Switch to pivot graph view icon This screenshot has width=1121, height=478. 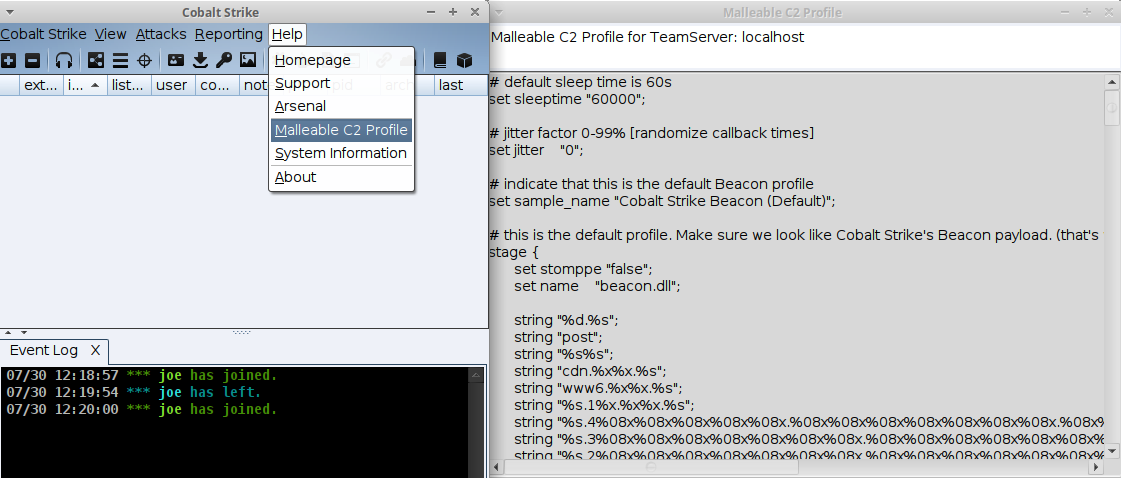pyautogui.click(x=95, y=61)
